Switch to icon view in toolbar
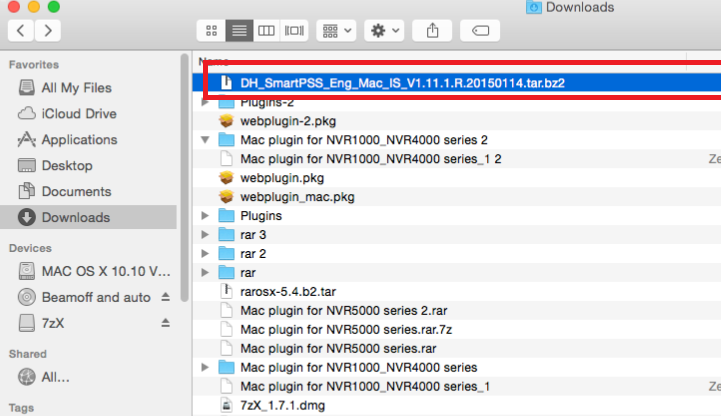This screenshot has width=721, height=416. coord(211,31)
